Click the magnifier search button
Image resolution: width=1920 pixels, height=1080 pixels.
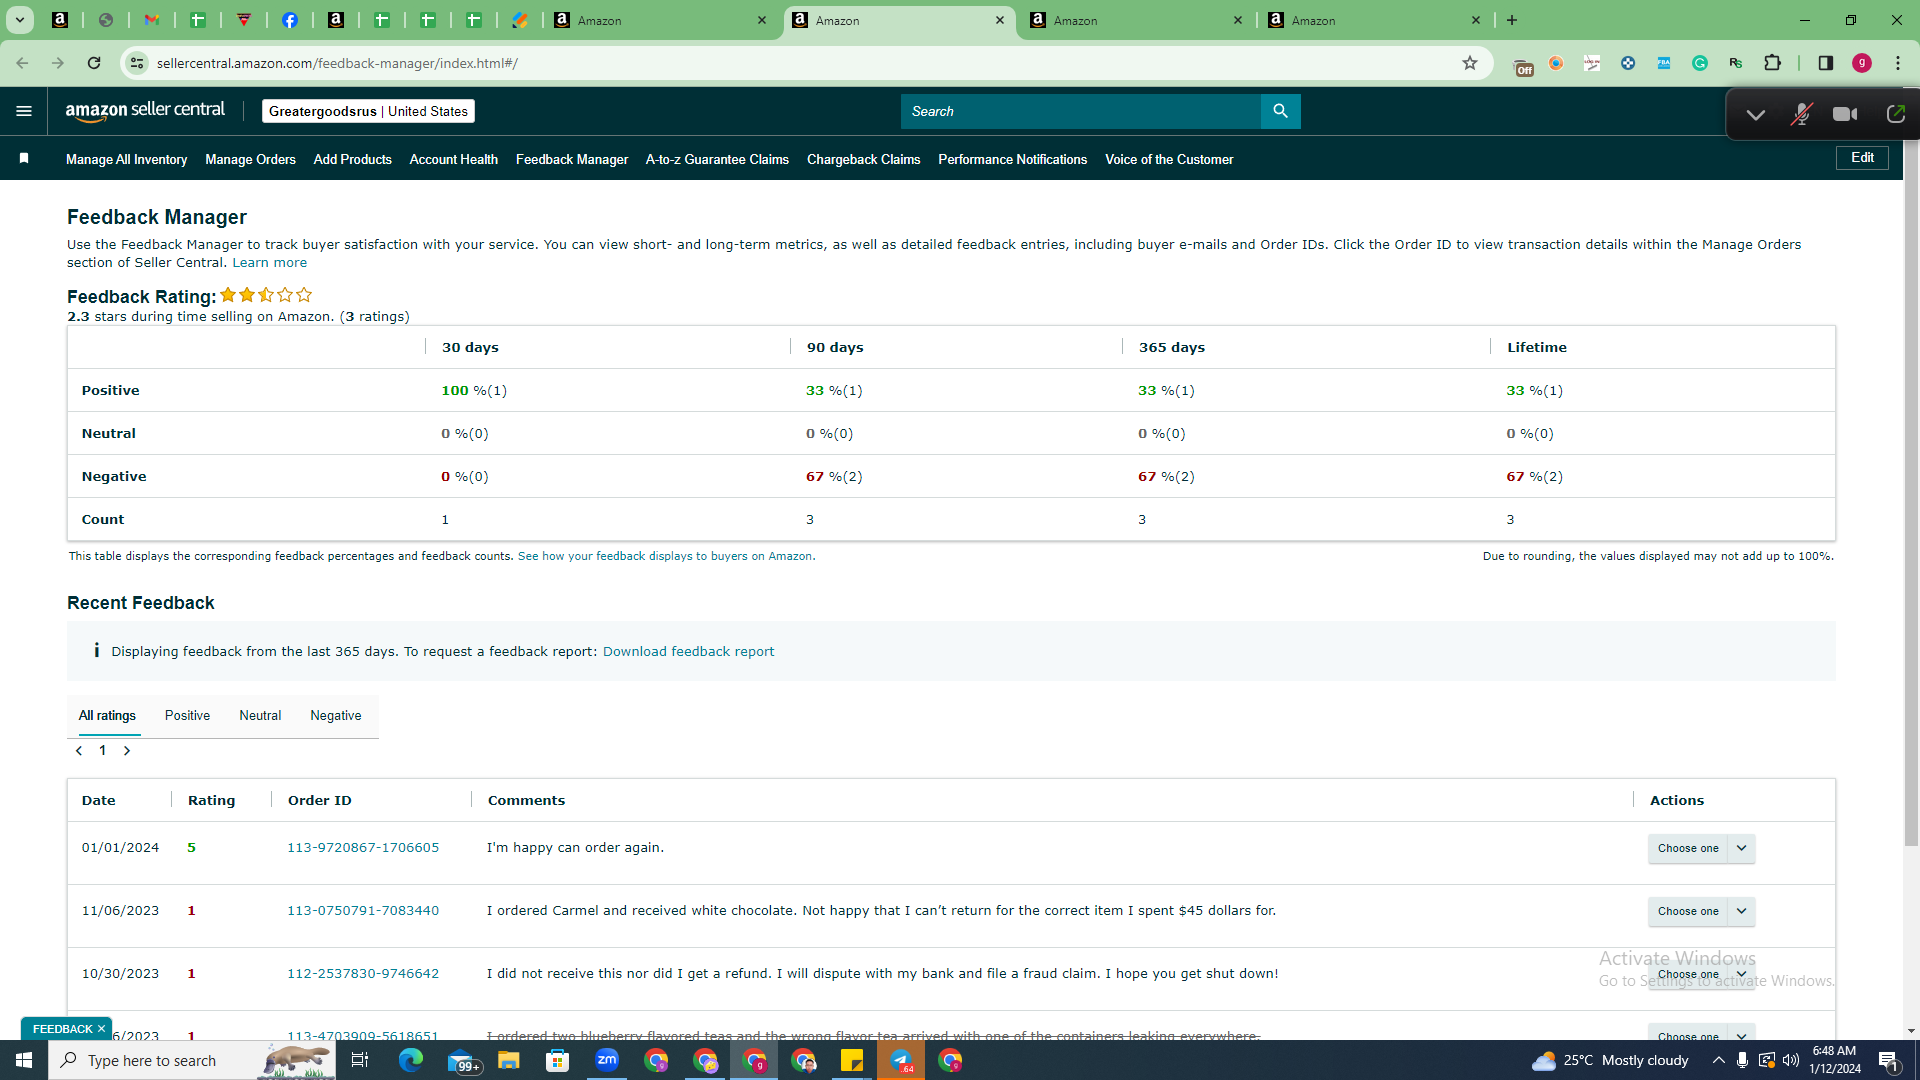tap(1280, 111)
